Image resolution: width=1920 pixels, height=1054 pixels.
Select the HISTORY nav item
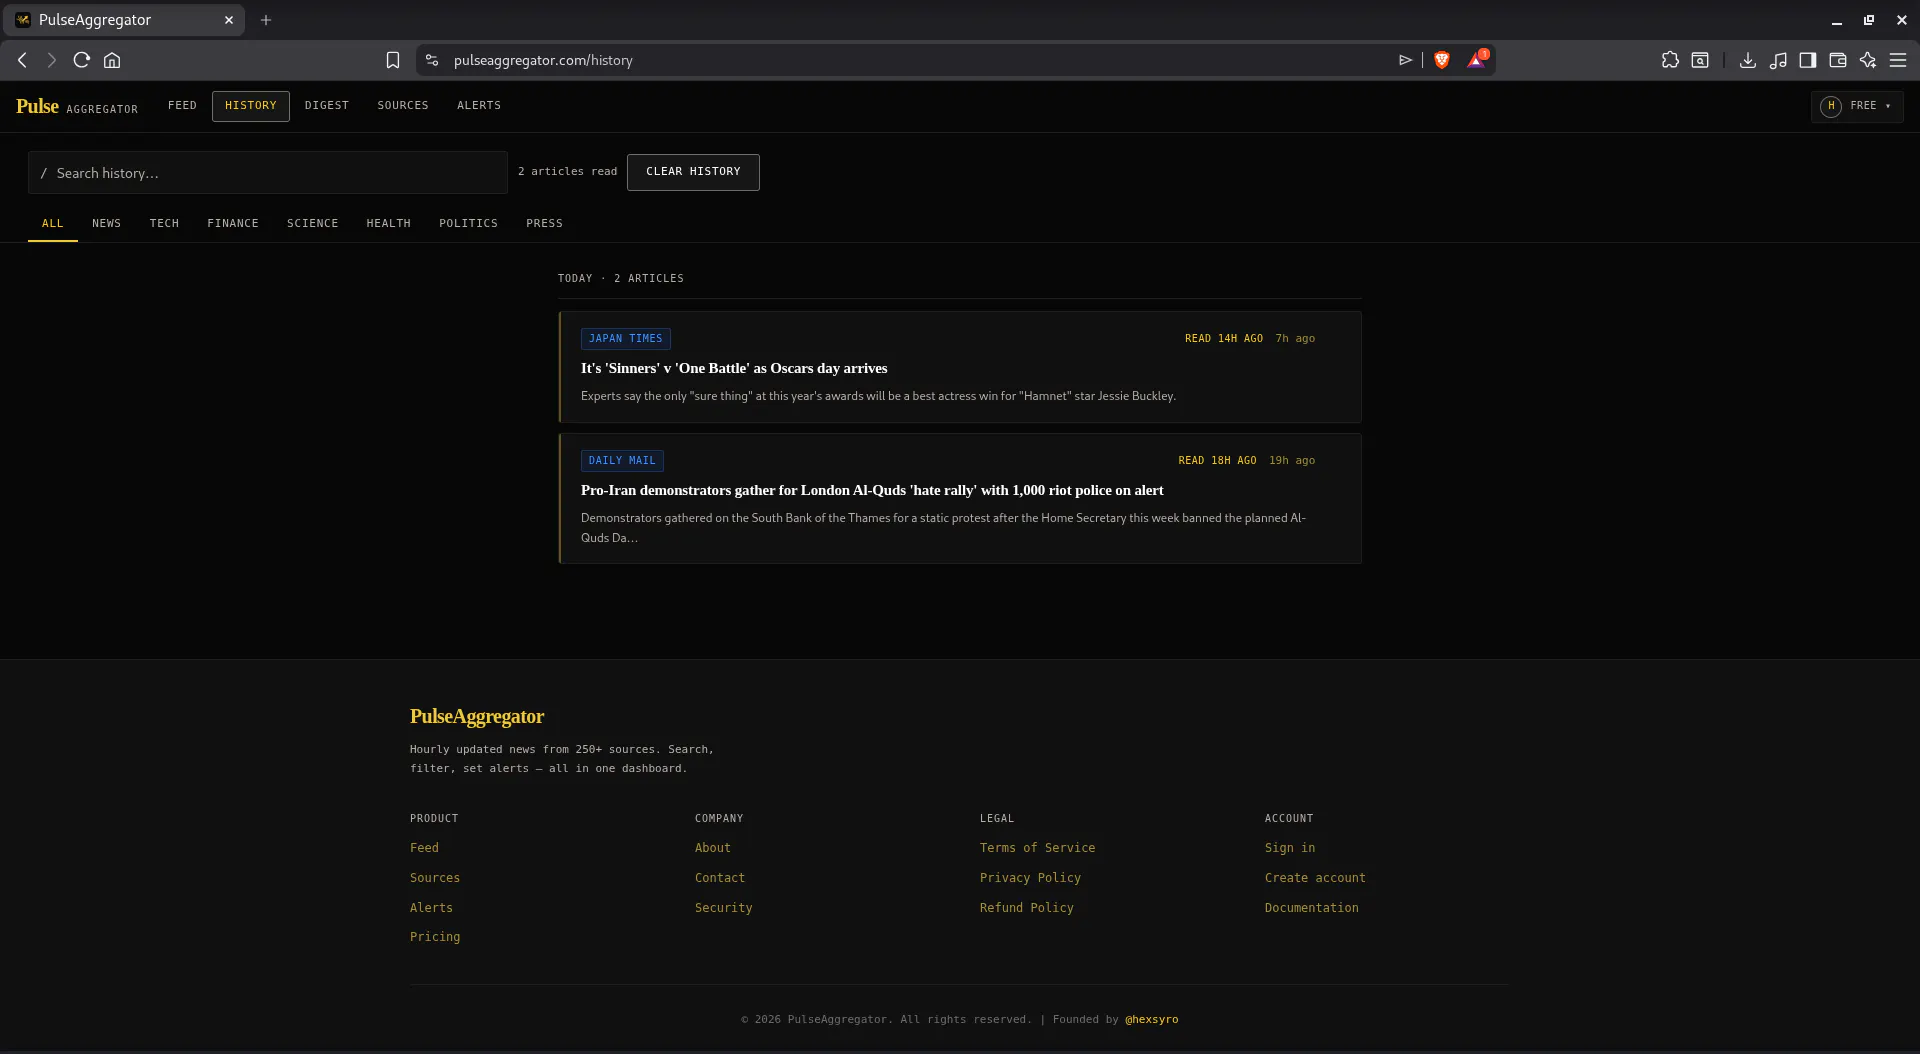(251, 106)
